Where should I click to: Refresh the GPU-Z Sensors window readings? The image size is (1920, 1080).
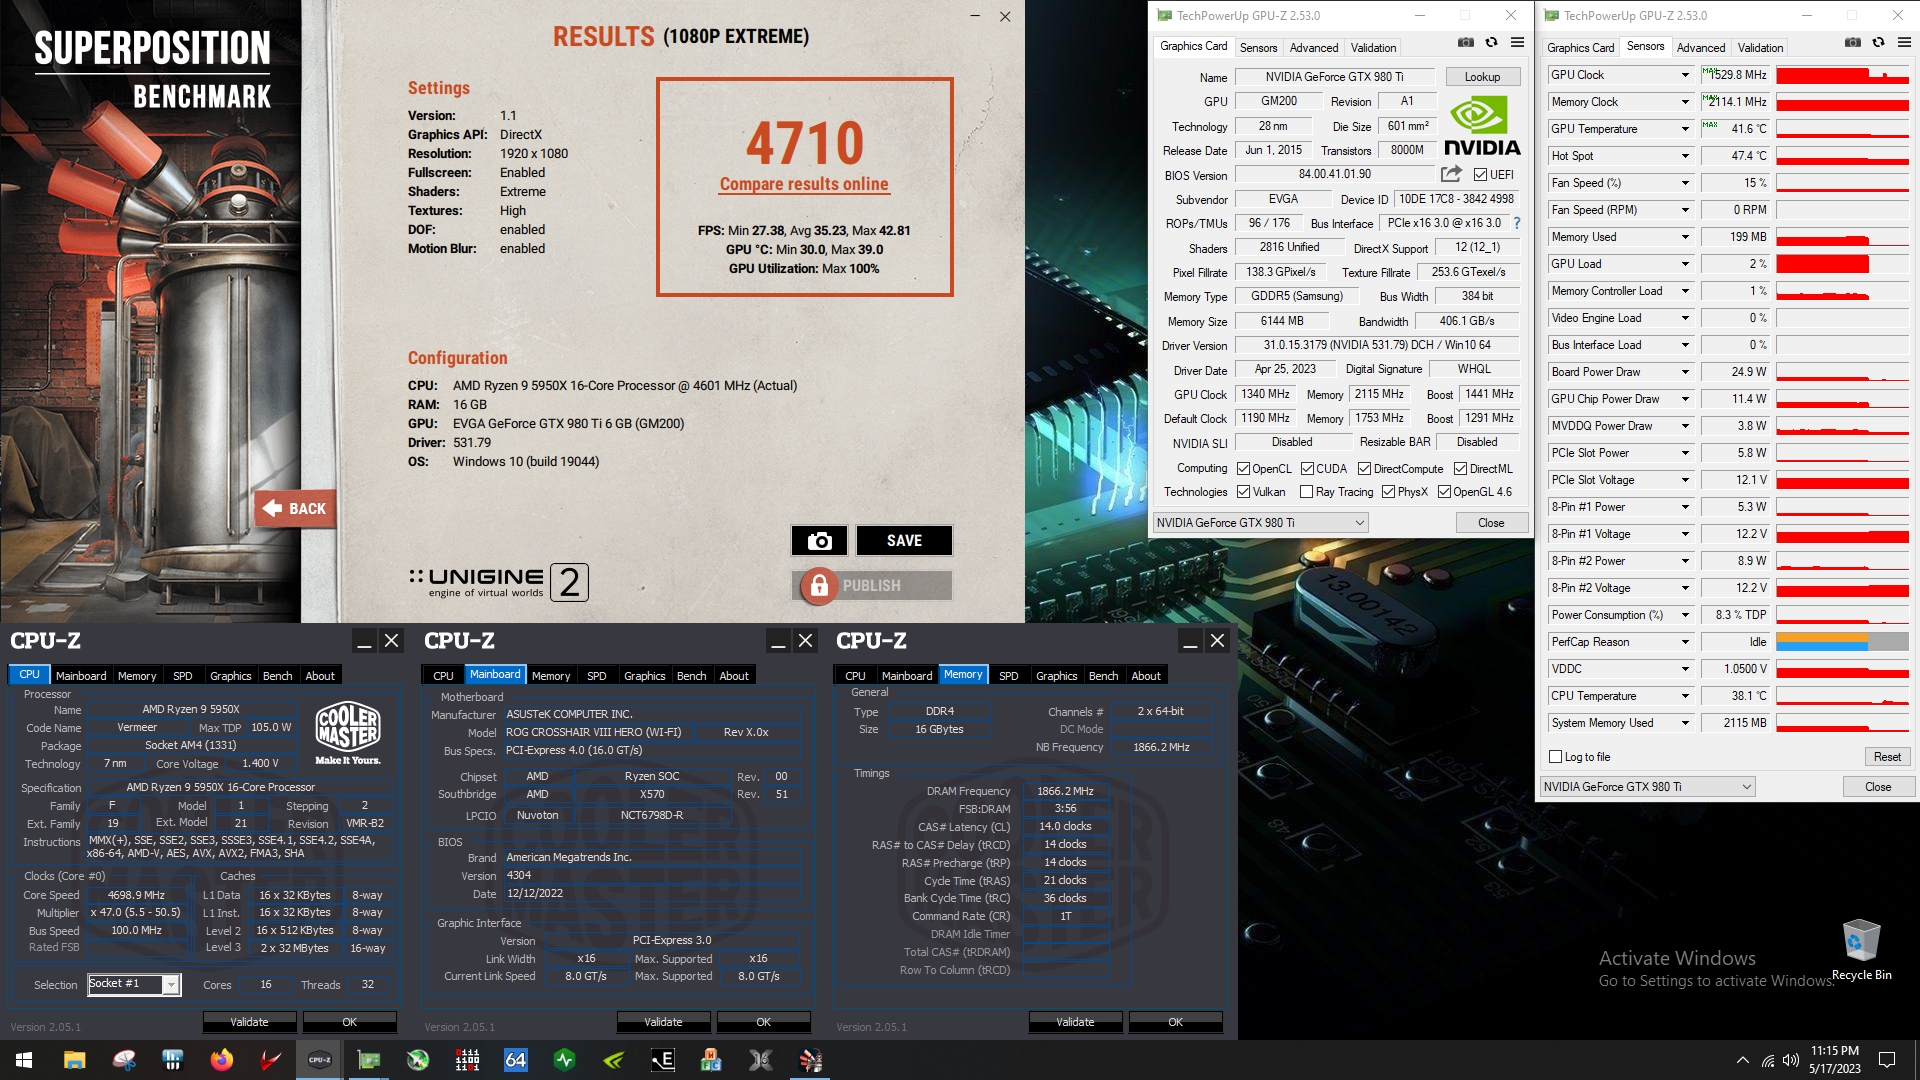1878,42
